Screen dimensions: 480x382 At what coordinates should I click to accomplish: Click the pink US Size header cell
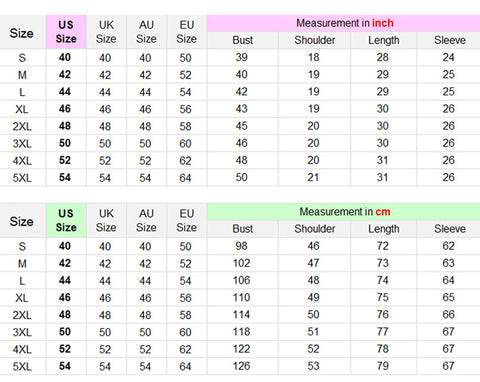pyautogui.click(x=66, y=32)
